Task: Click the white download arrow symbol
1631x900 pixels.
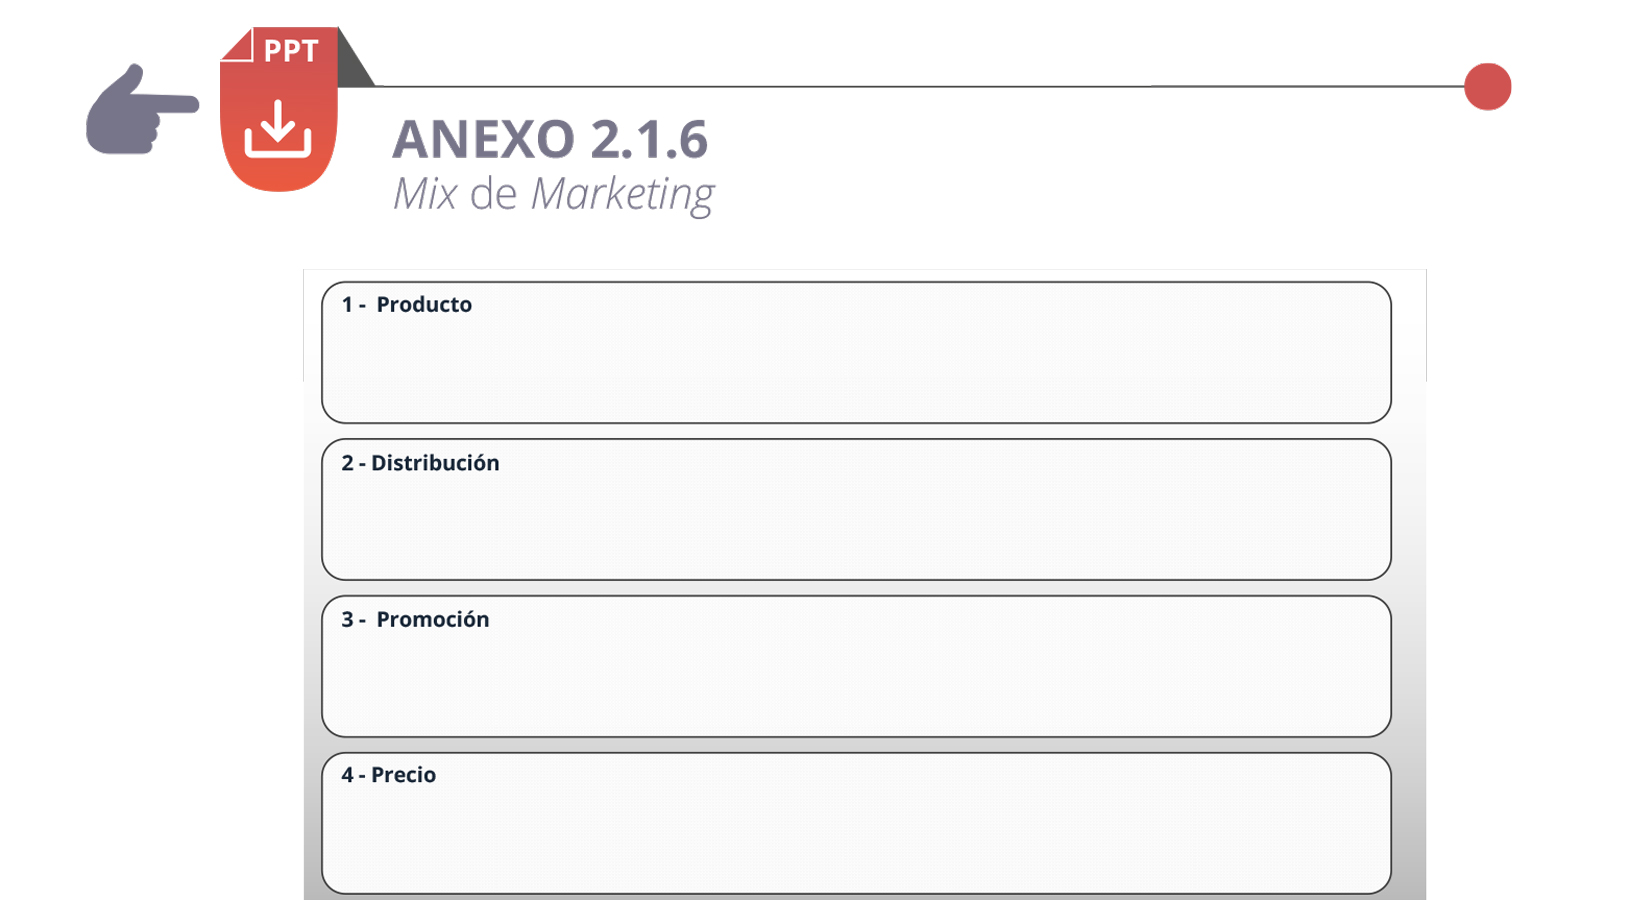Action: point(278,129)
